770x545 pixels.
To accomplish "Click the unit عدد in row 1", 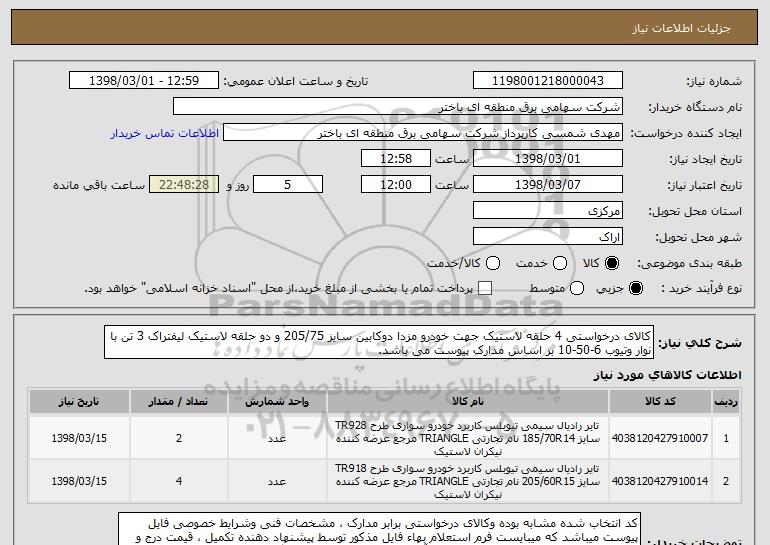I will pyautogui.click(x=277, y=438).
